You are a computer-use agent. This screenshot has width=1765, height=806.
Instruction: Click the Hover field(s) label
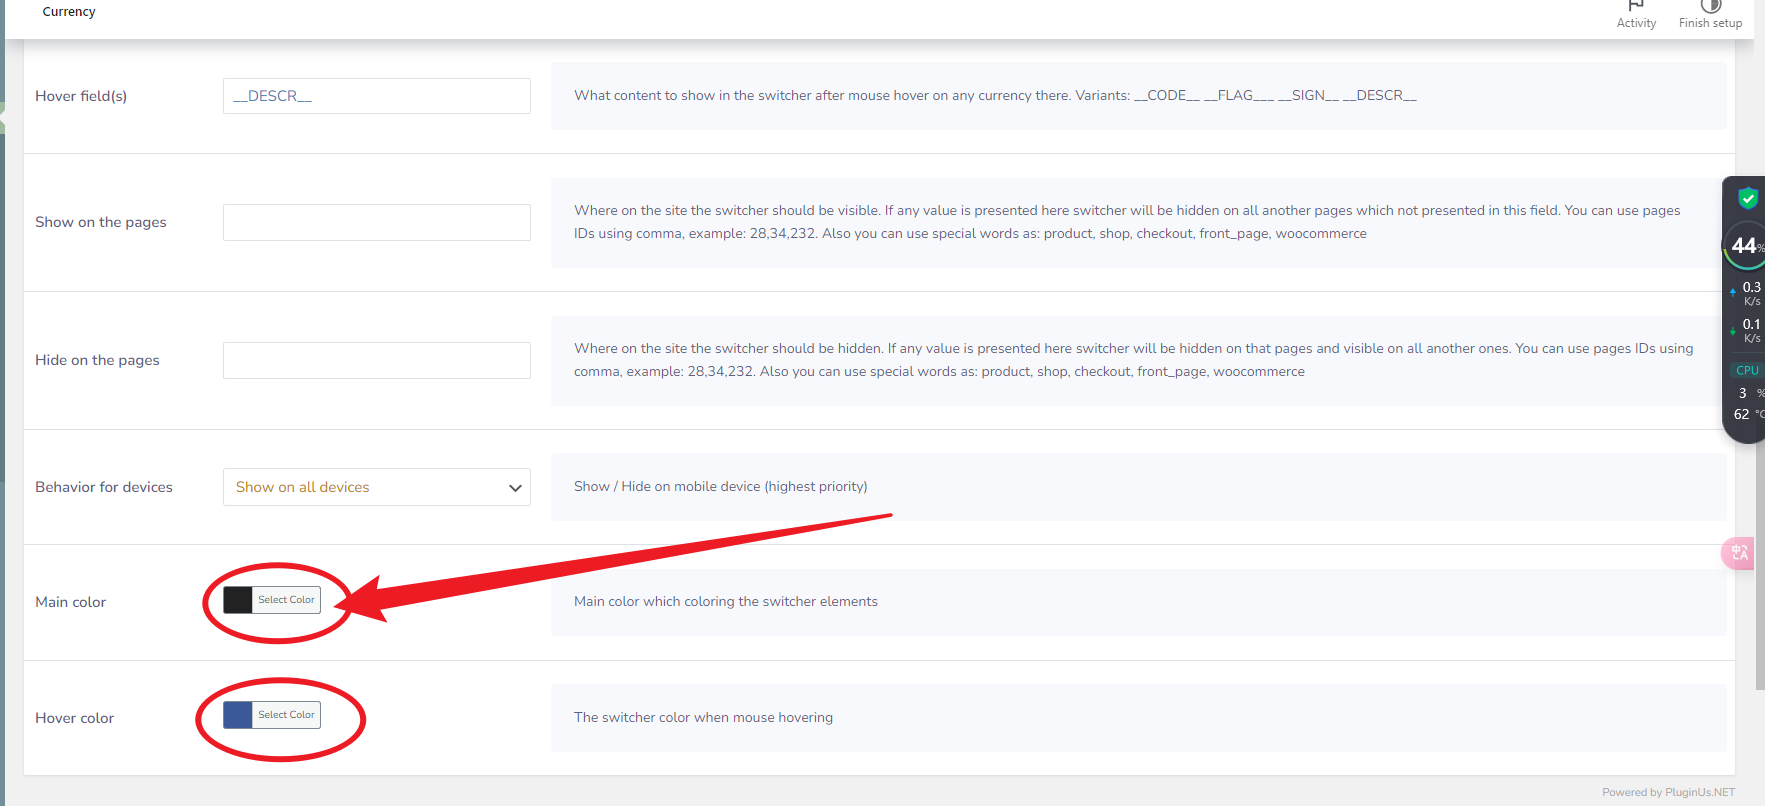coord(81,96)
